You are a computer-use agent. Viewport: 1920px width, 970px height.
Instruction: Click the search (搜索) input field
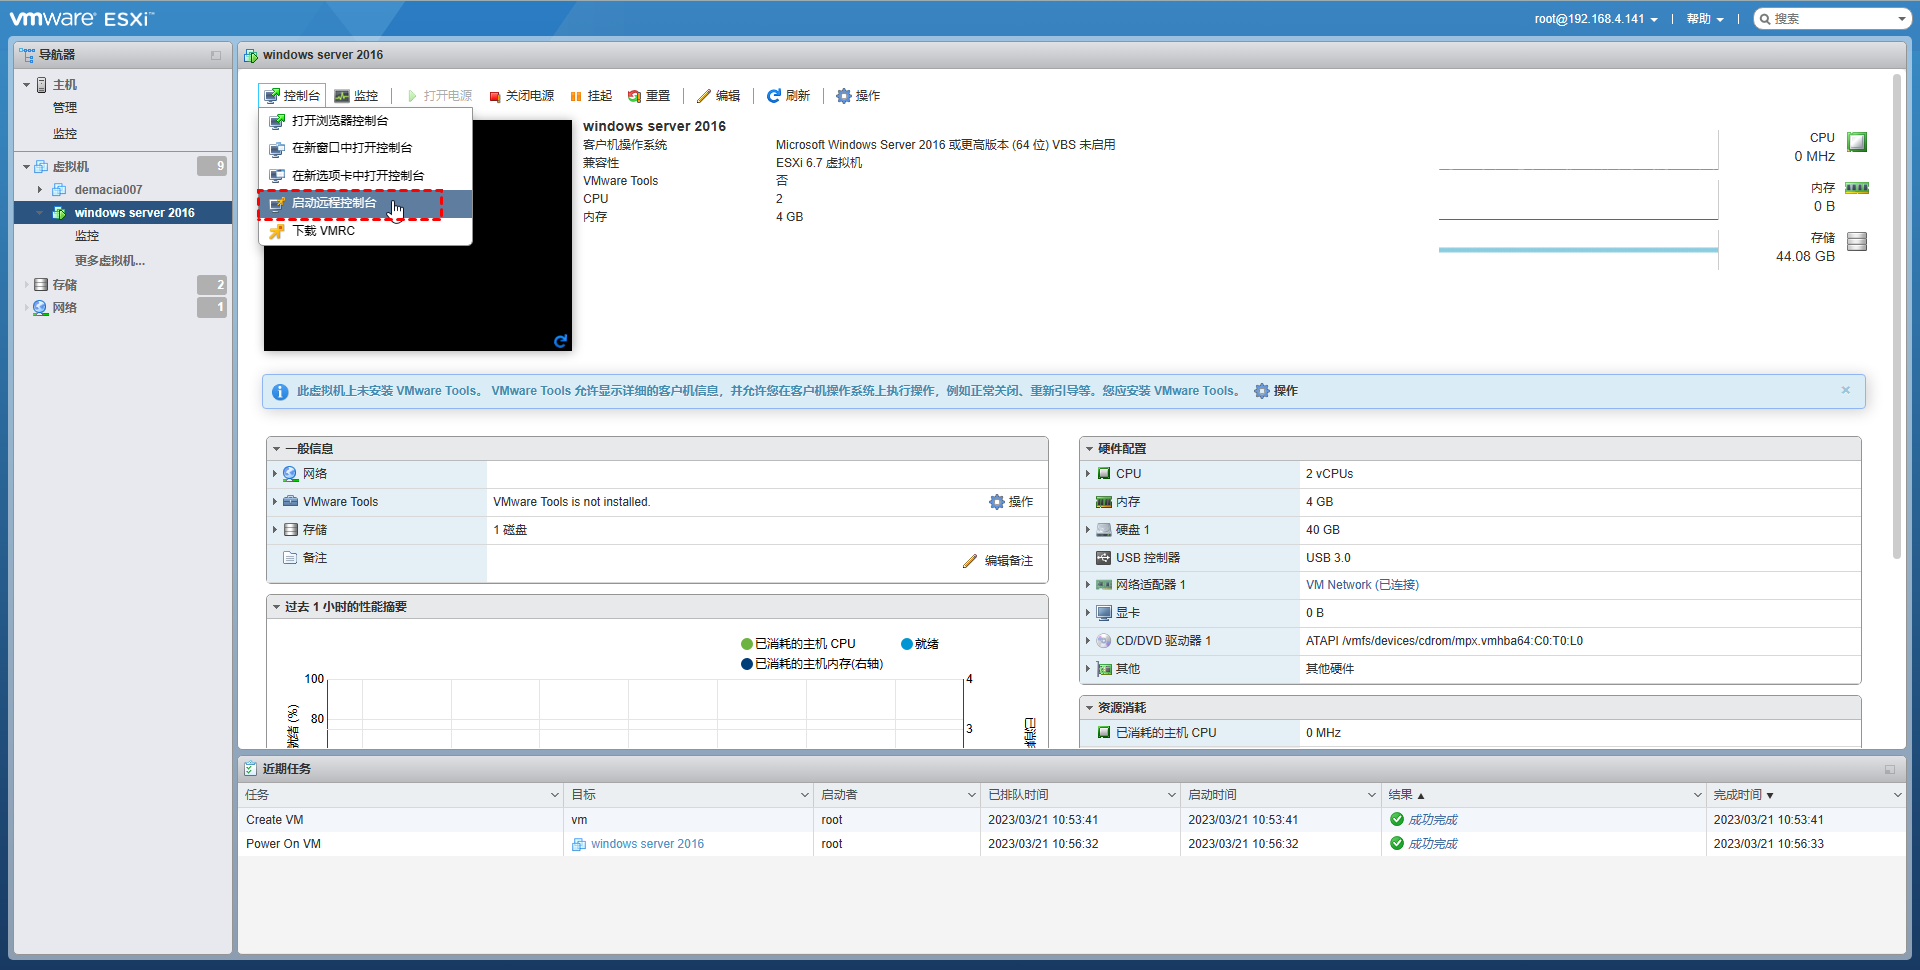click(1832, 19)
